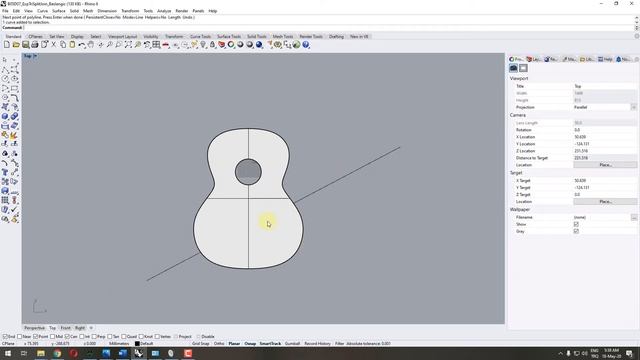The width and height of the screenshot is (640, 360).
Task: Open the Analyze menu
Action: click(164, 11)
